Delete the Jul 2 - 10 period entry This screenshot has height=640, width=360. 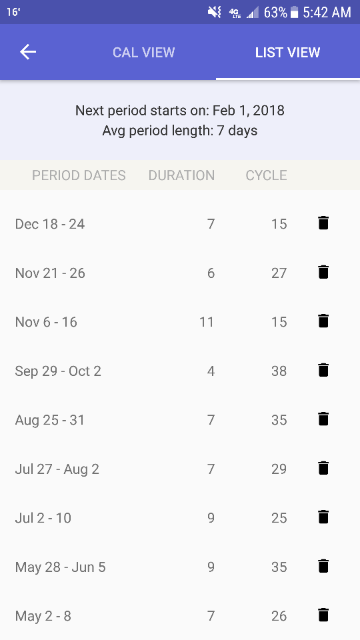323,517
